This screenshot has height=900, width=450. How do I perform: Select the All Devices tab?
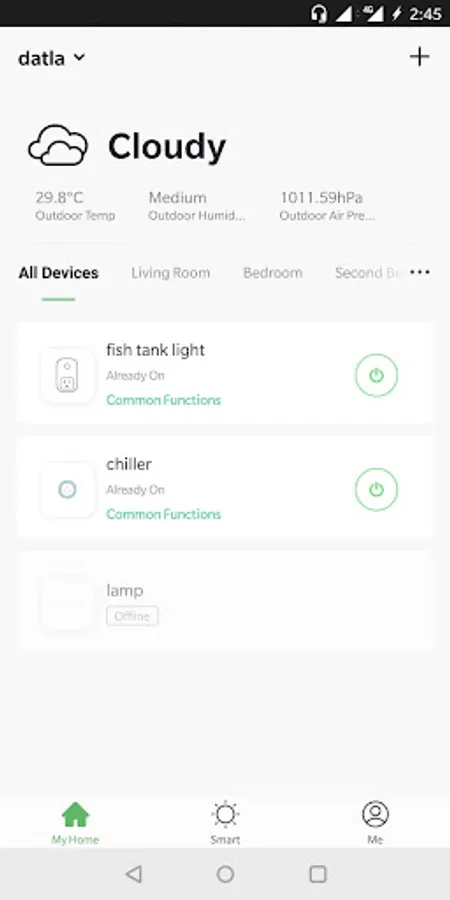click(x=59, y=273)
